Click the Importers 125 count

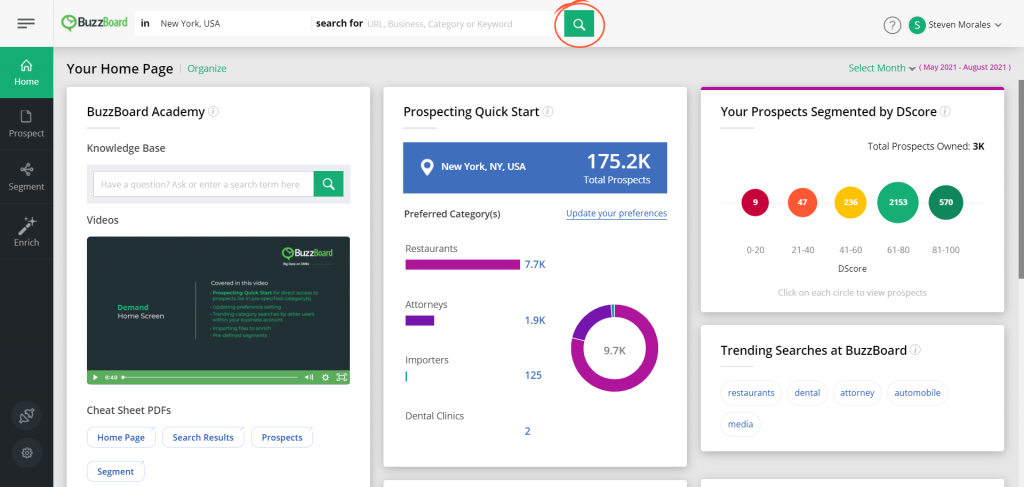pyautogui.click(x=533, y=375)
